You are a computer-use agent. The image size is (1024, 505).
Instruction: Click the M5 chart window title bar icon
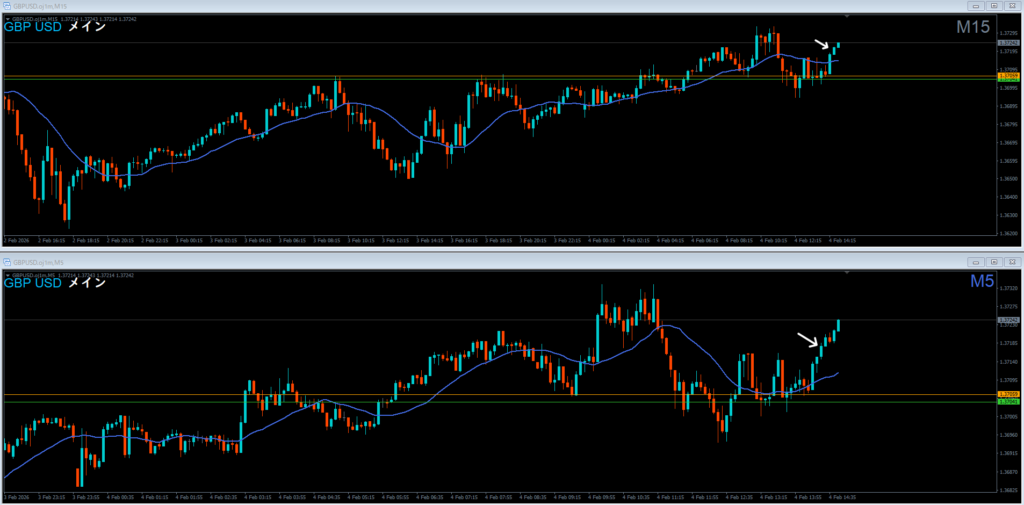pos(7,260)
